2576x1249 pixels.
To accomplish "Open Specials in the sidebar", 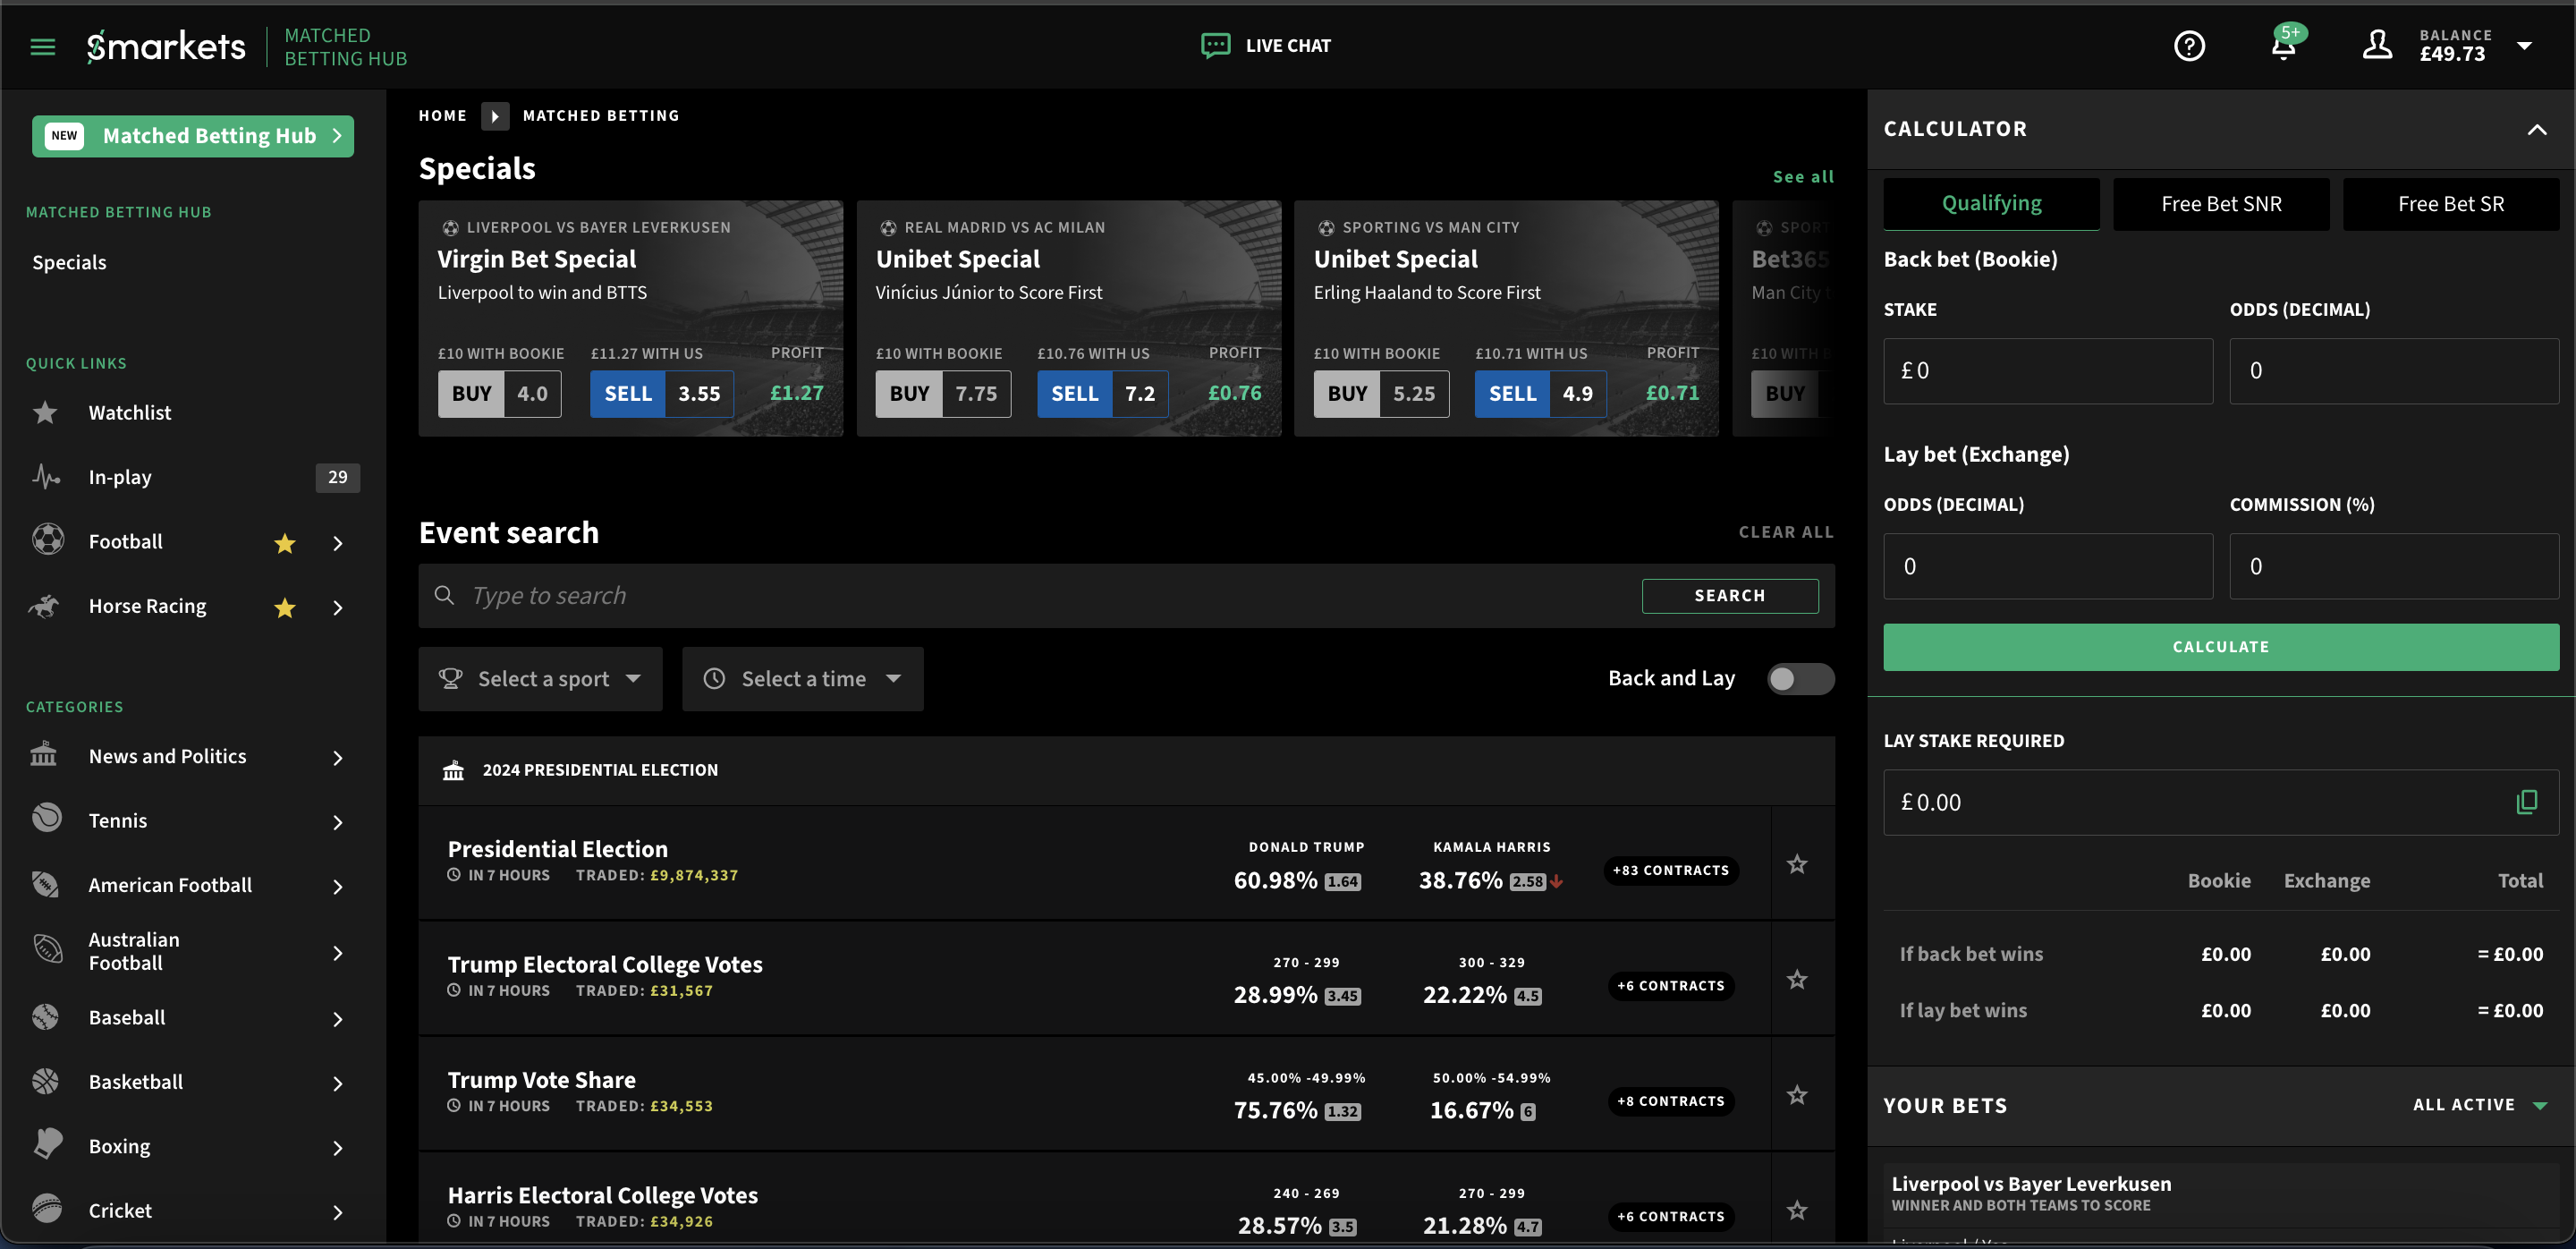I will coord(69,262).
